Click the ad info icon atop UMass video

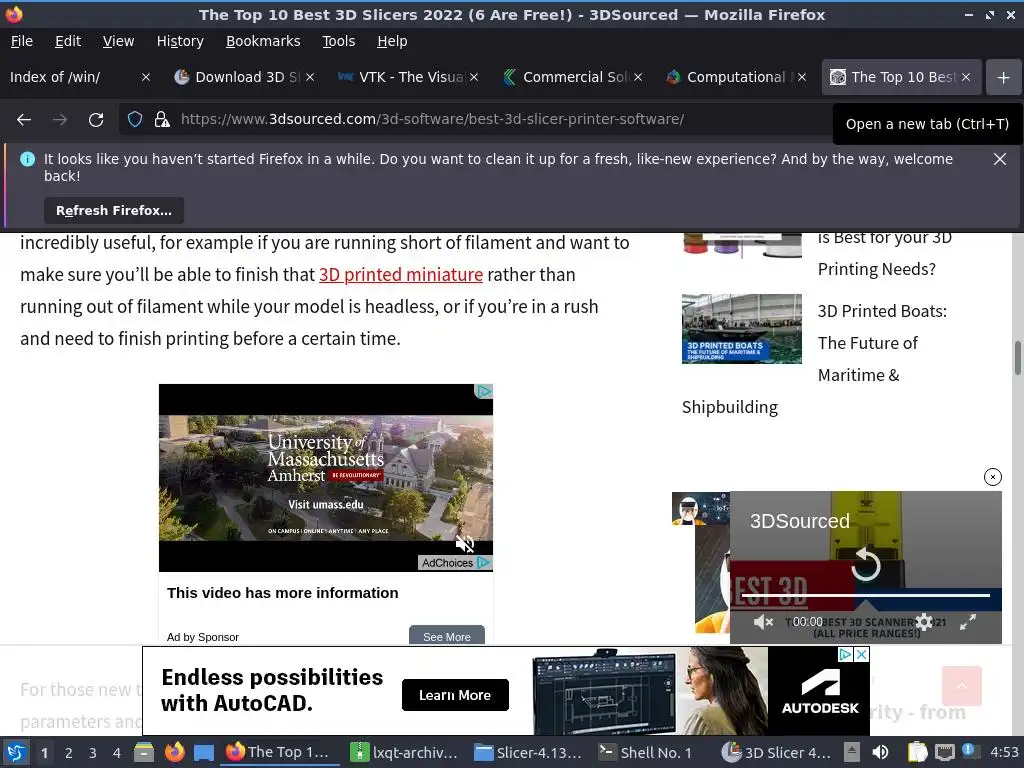pos(484,391)
